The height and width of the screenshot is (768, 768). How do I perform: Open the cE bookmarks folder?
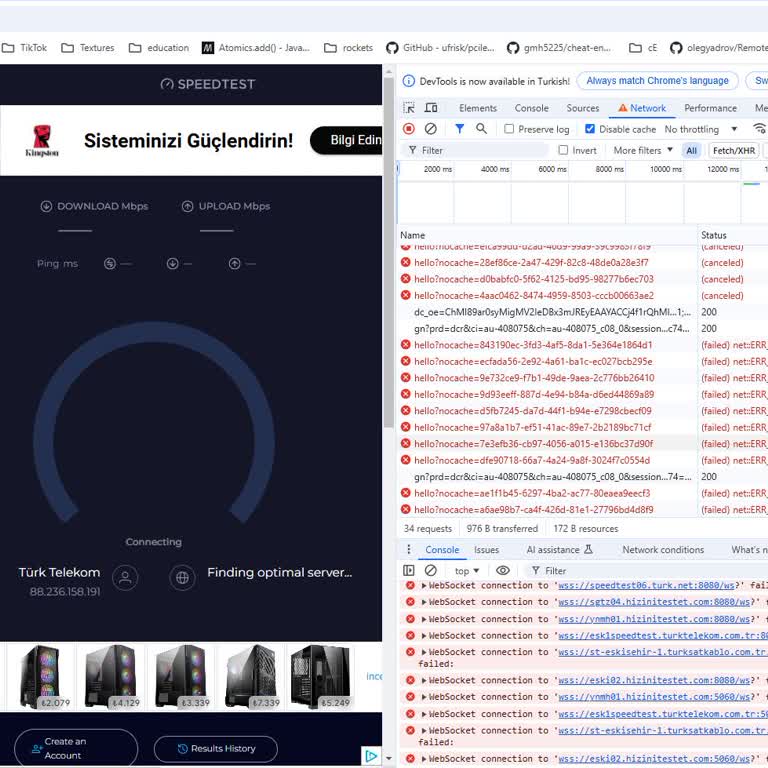pyautogui.click(x=643, y=48)
